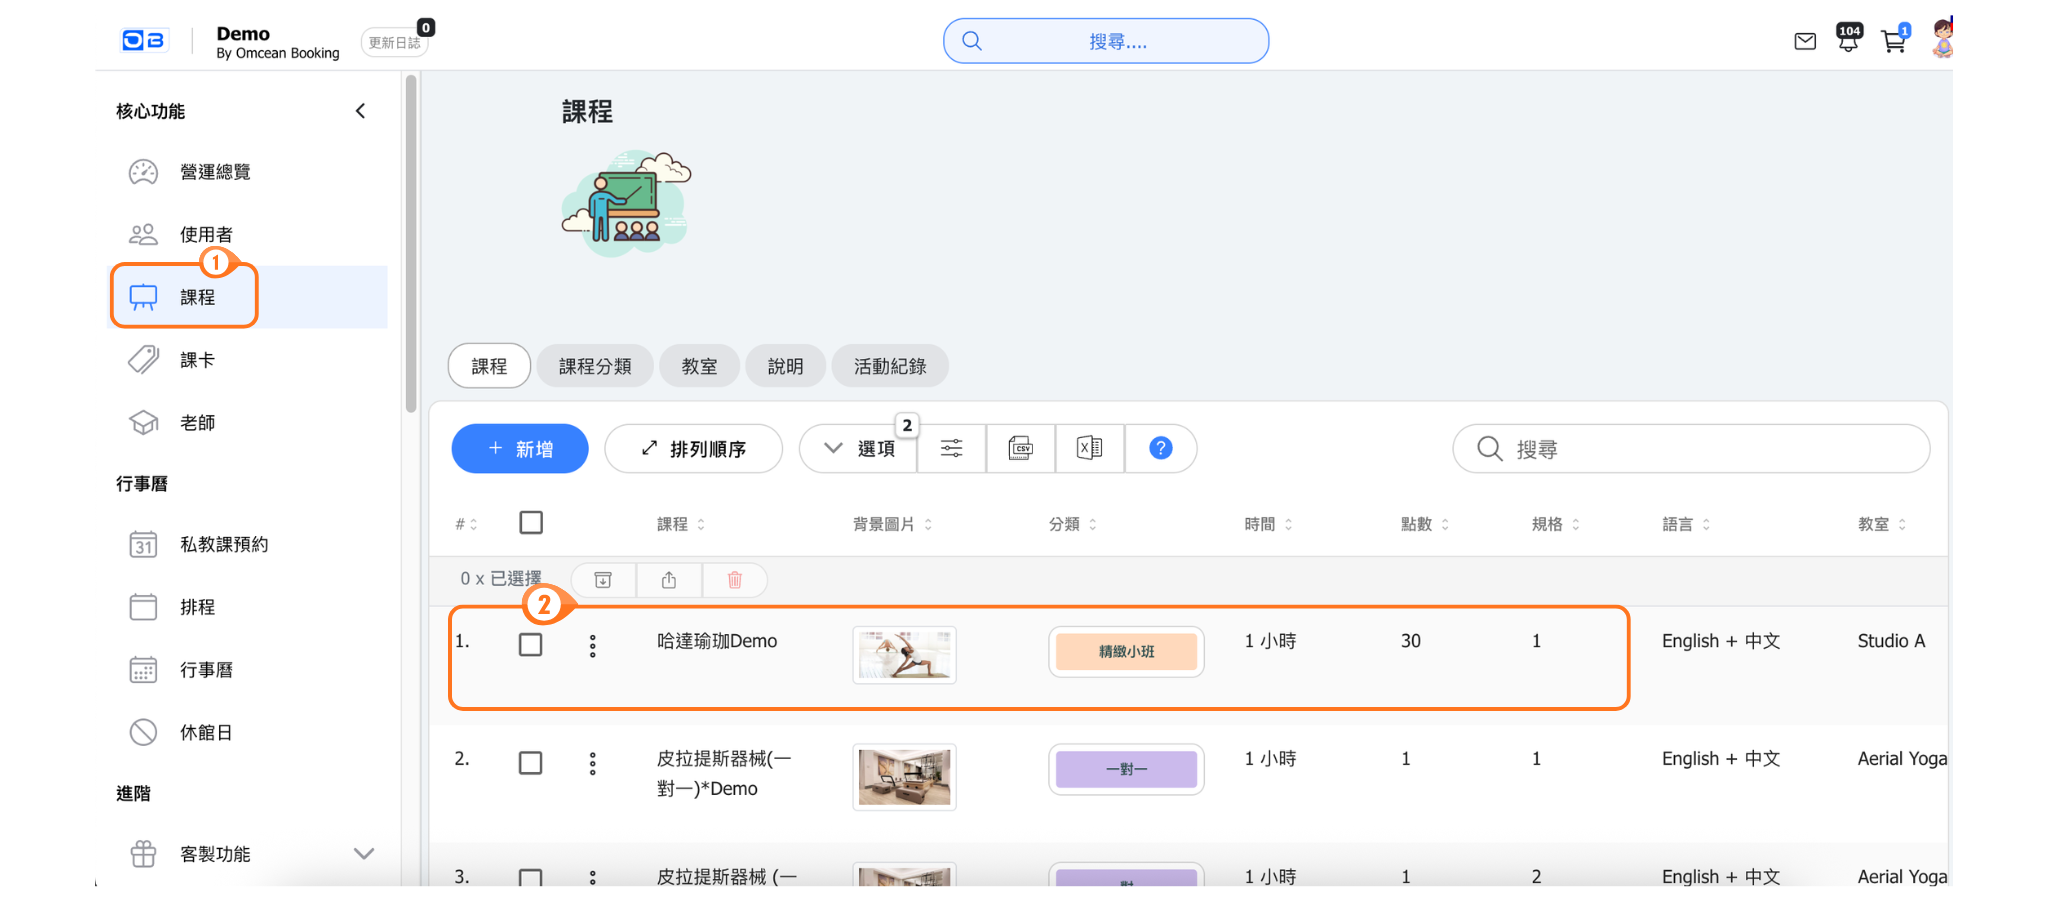Click the mail envelope icon
The width and height of the screenshot is (2048, 900).
coord(1805,41)
